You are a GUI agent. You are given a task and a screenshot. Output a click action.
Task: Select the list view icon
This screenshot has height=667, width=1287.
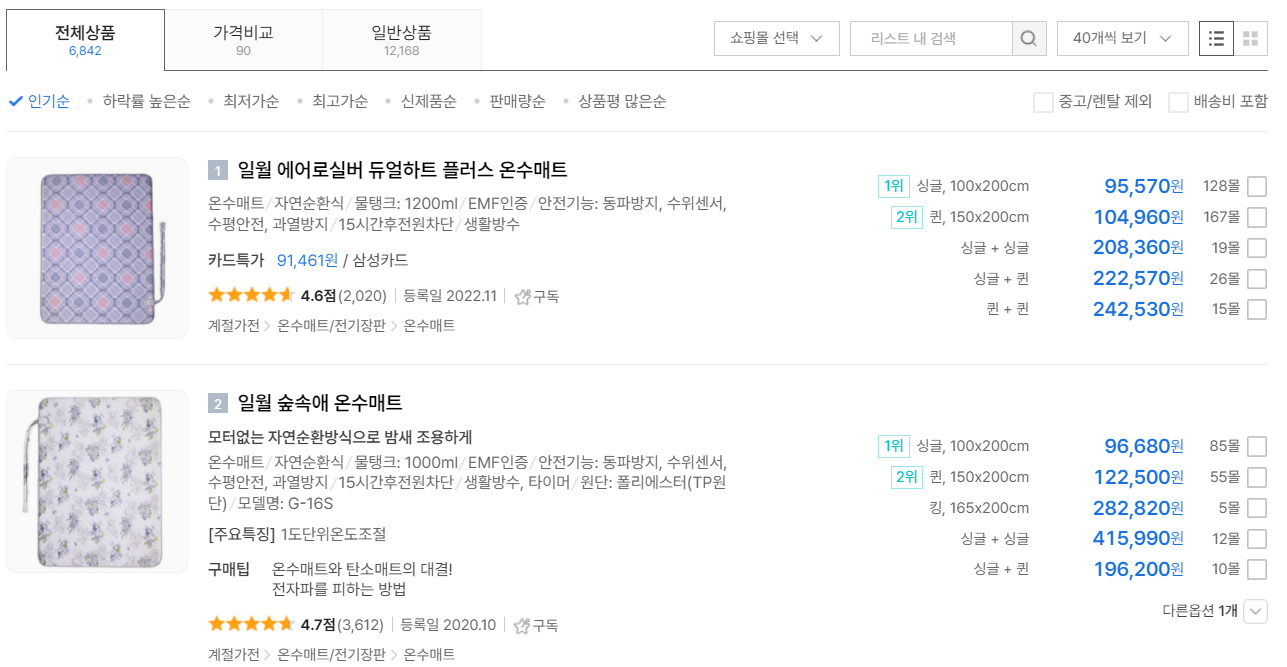pos(1217,37)
